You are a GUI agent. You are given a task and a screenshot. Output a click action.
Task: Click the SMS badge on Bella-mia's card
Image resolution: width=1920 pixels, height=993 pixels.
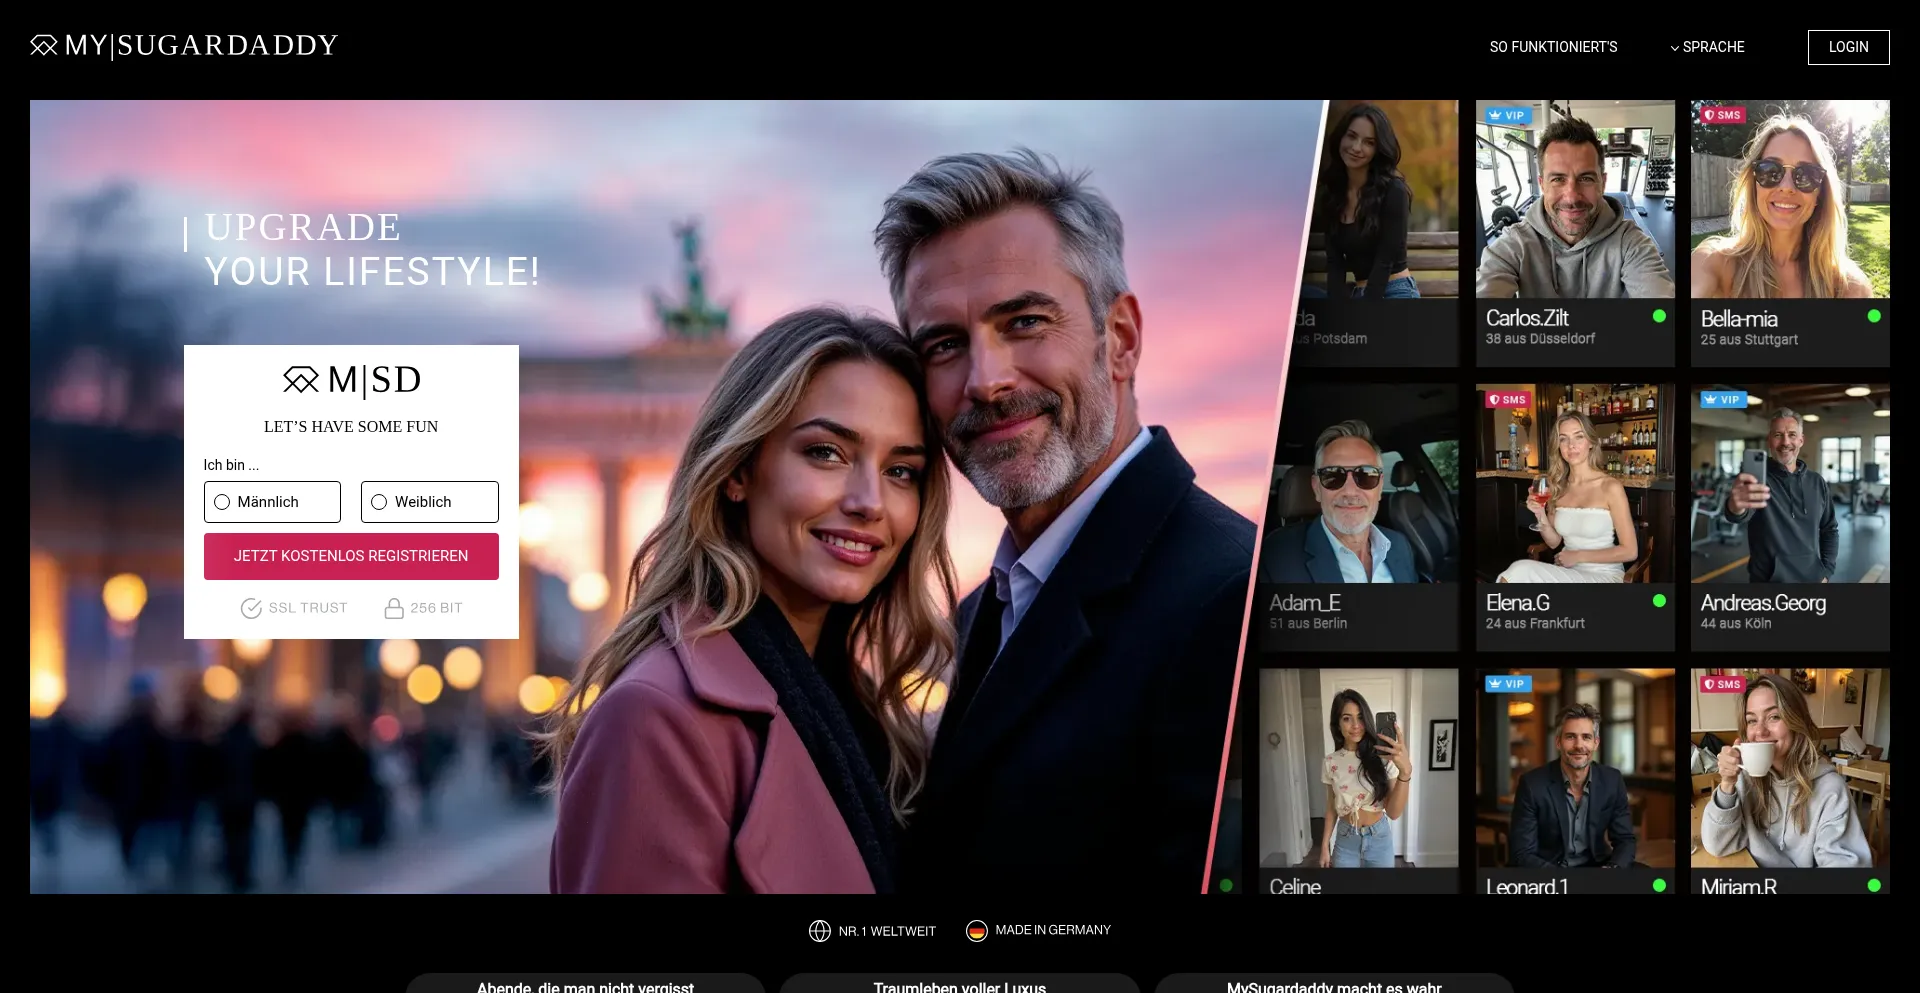click(x=1722, y=116)
